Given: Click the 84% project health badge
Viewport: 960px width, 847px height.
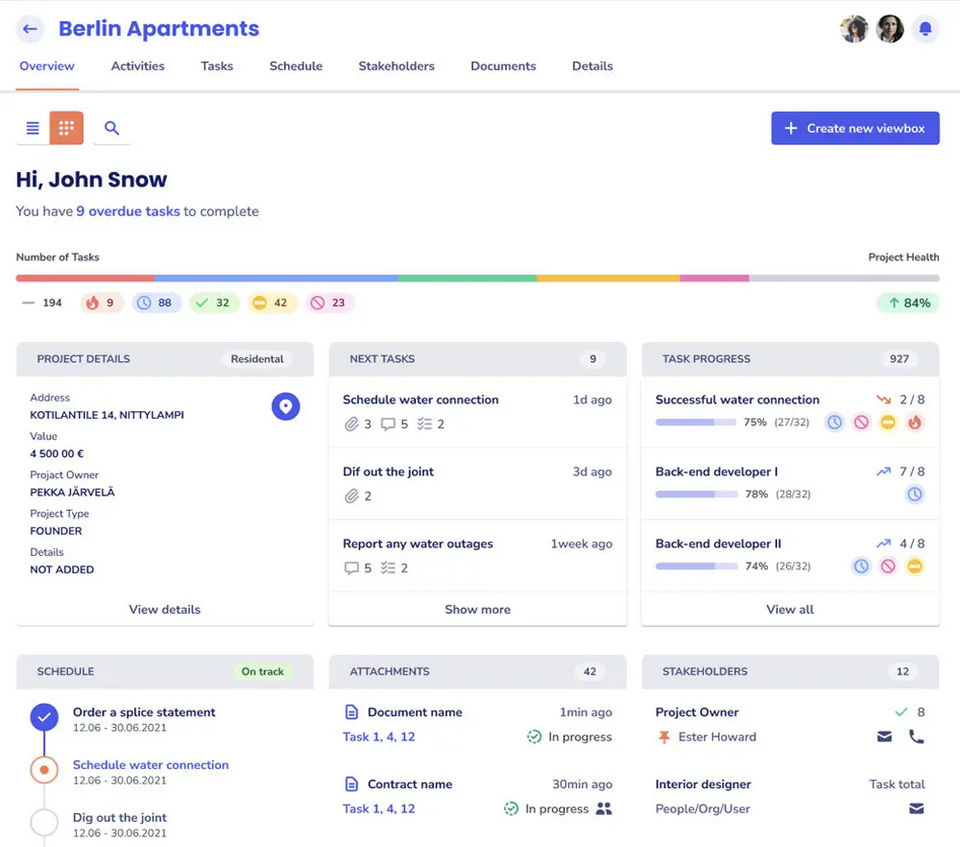Looking at the screenshot, I should point(908,303).
